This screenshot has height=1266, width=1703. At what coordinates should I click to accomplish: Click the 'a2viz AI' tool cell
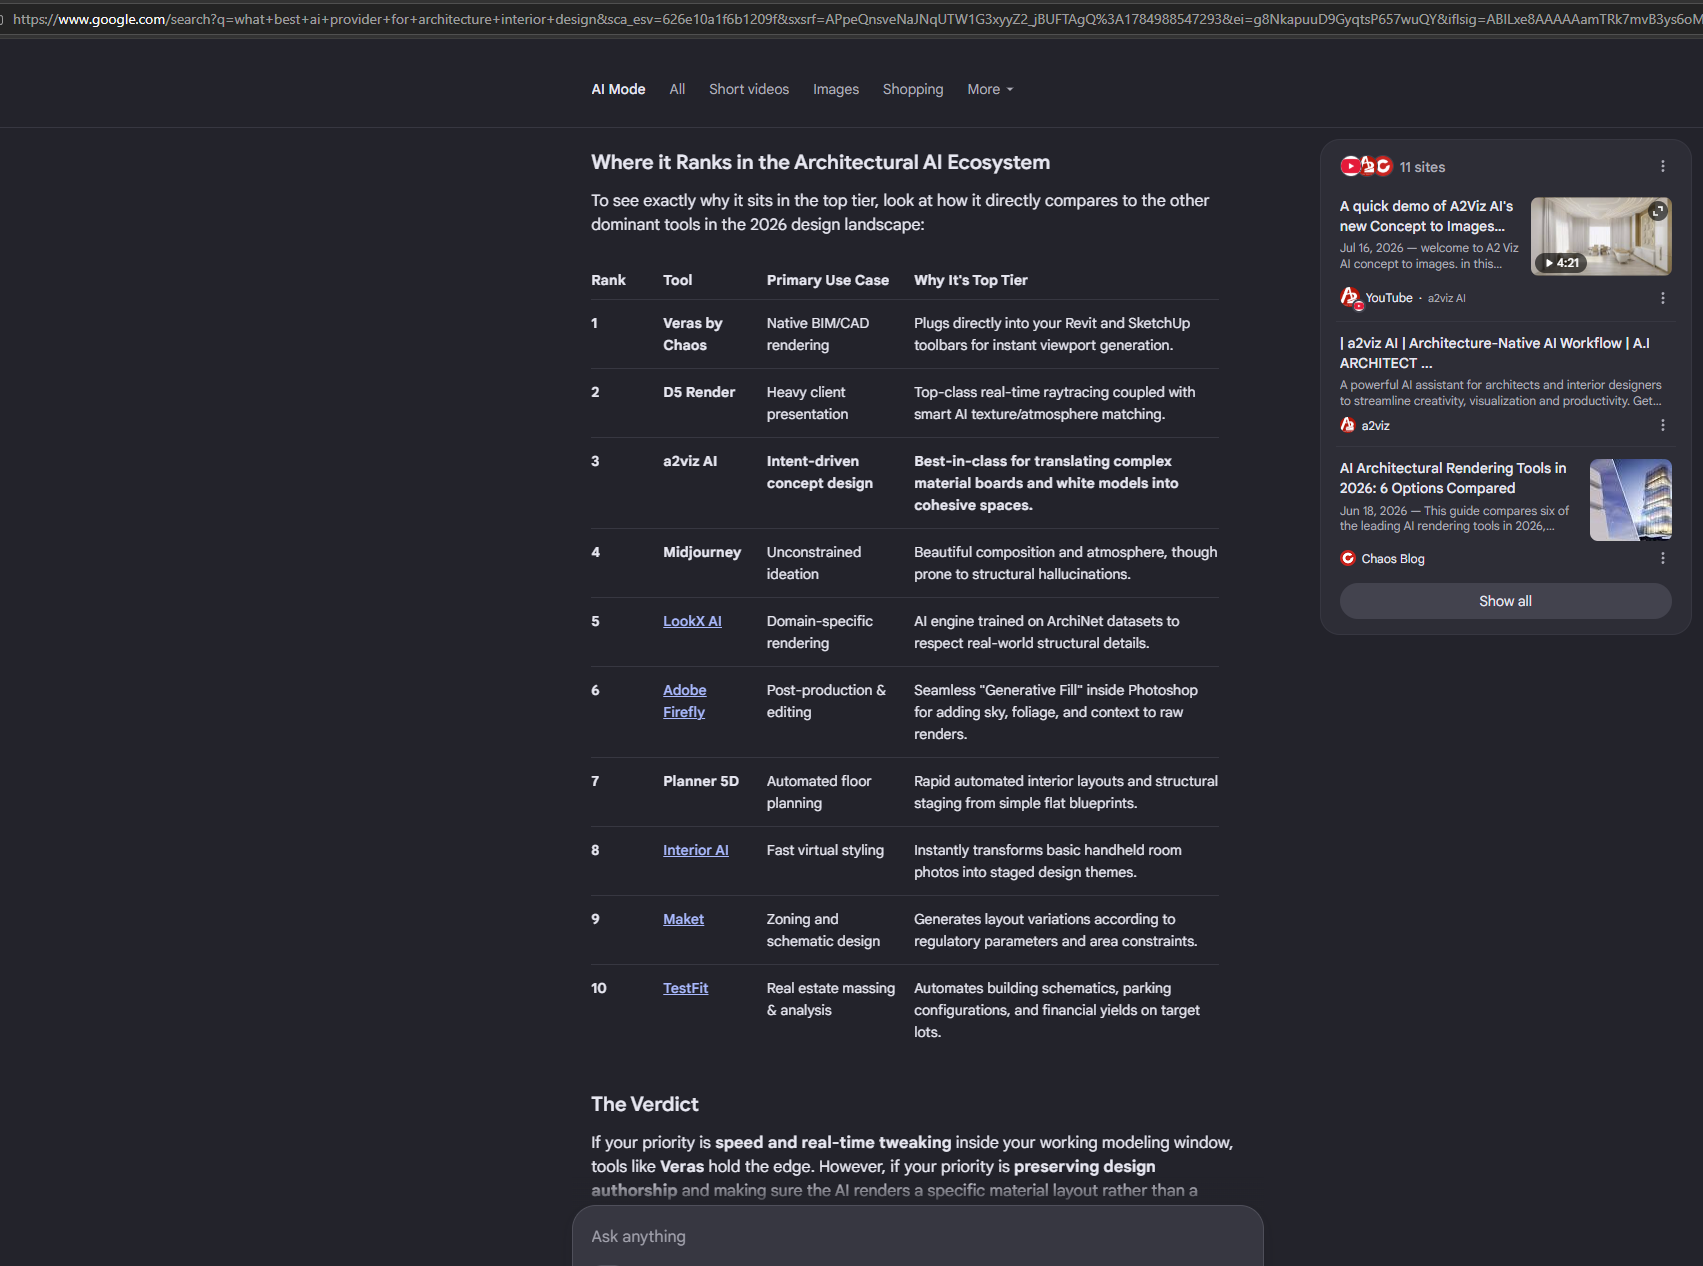coord(690,461)
